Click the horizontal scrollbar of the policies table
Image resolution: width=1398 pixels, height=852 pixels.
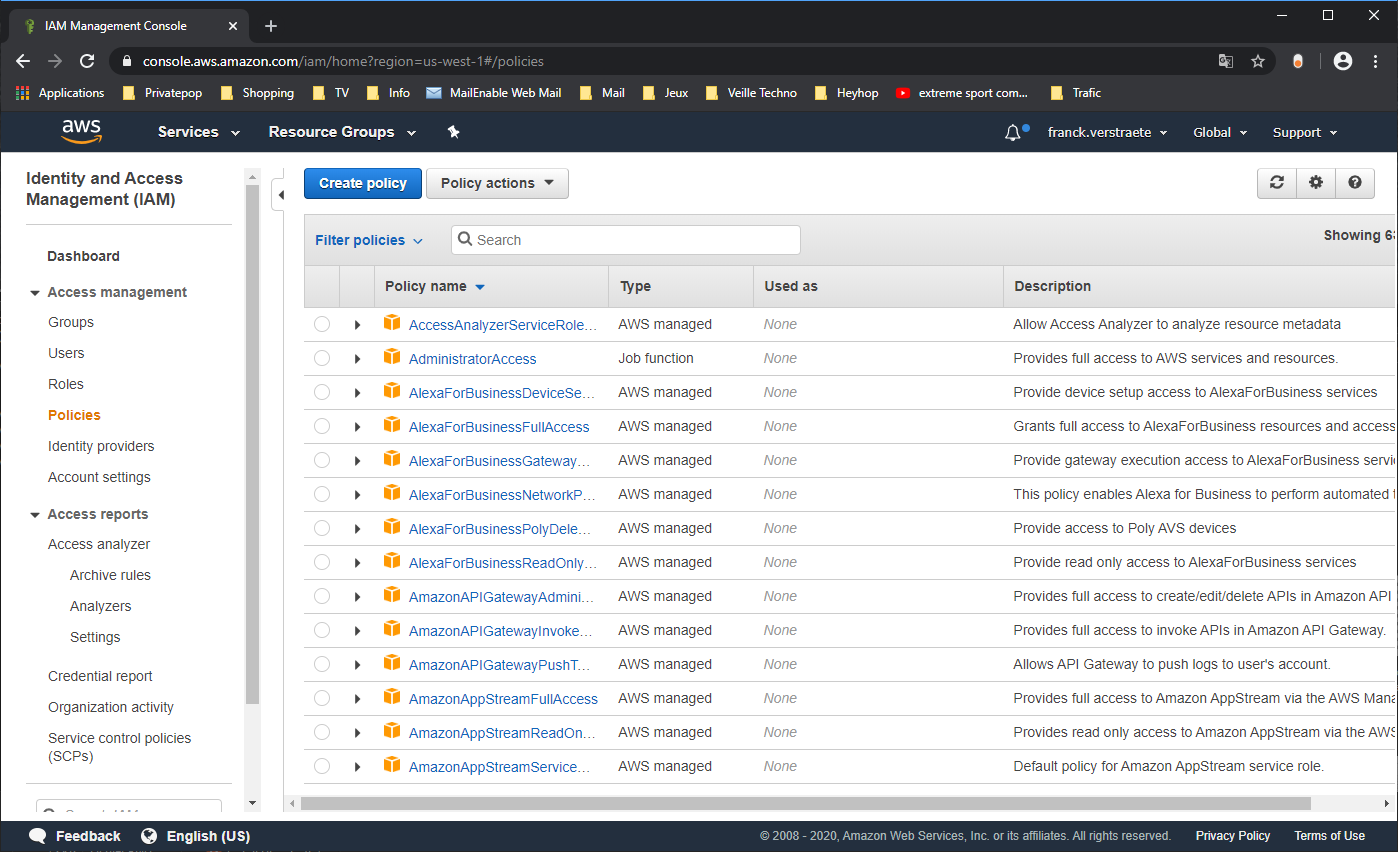coord(805,803)
